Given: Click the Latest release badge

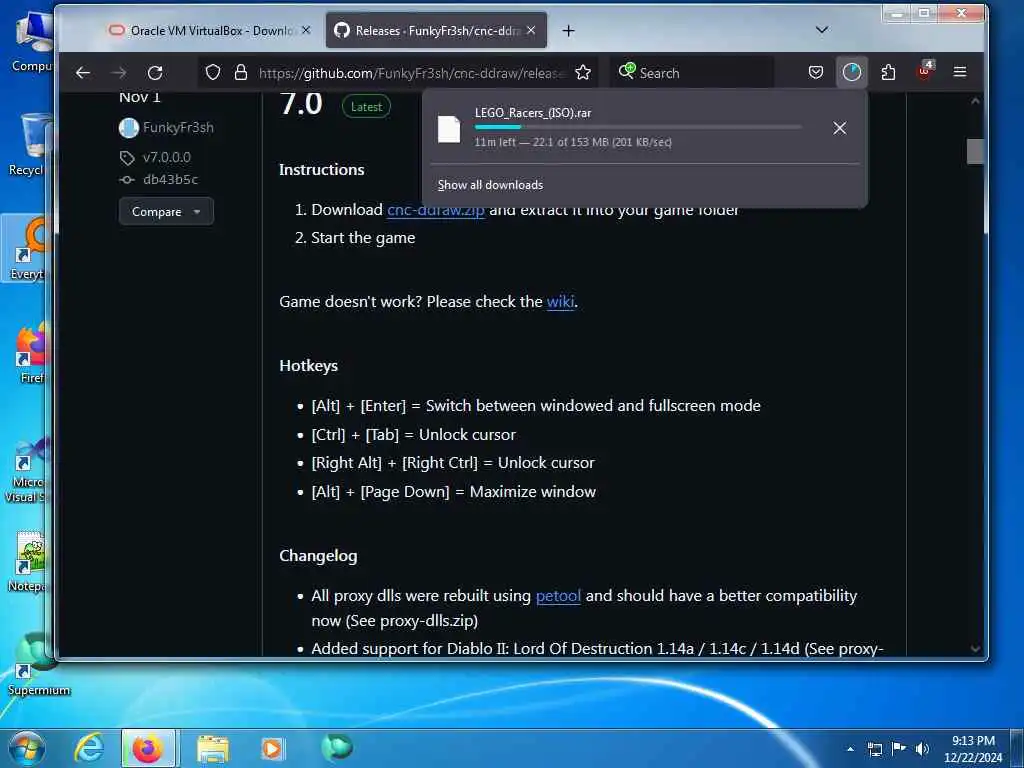Looking at the screenshot, I should coord(366,106).
